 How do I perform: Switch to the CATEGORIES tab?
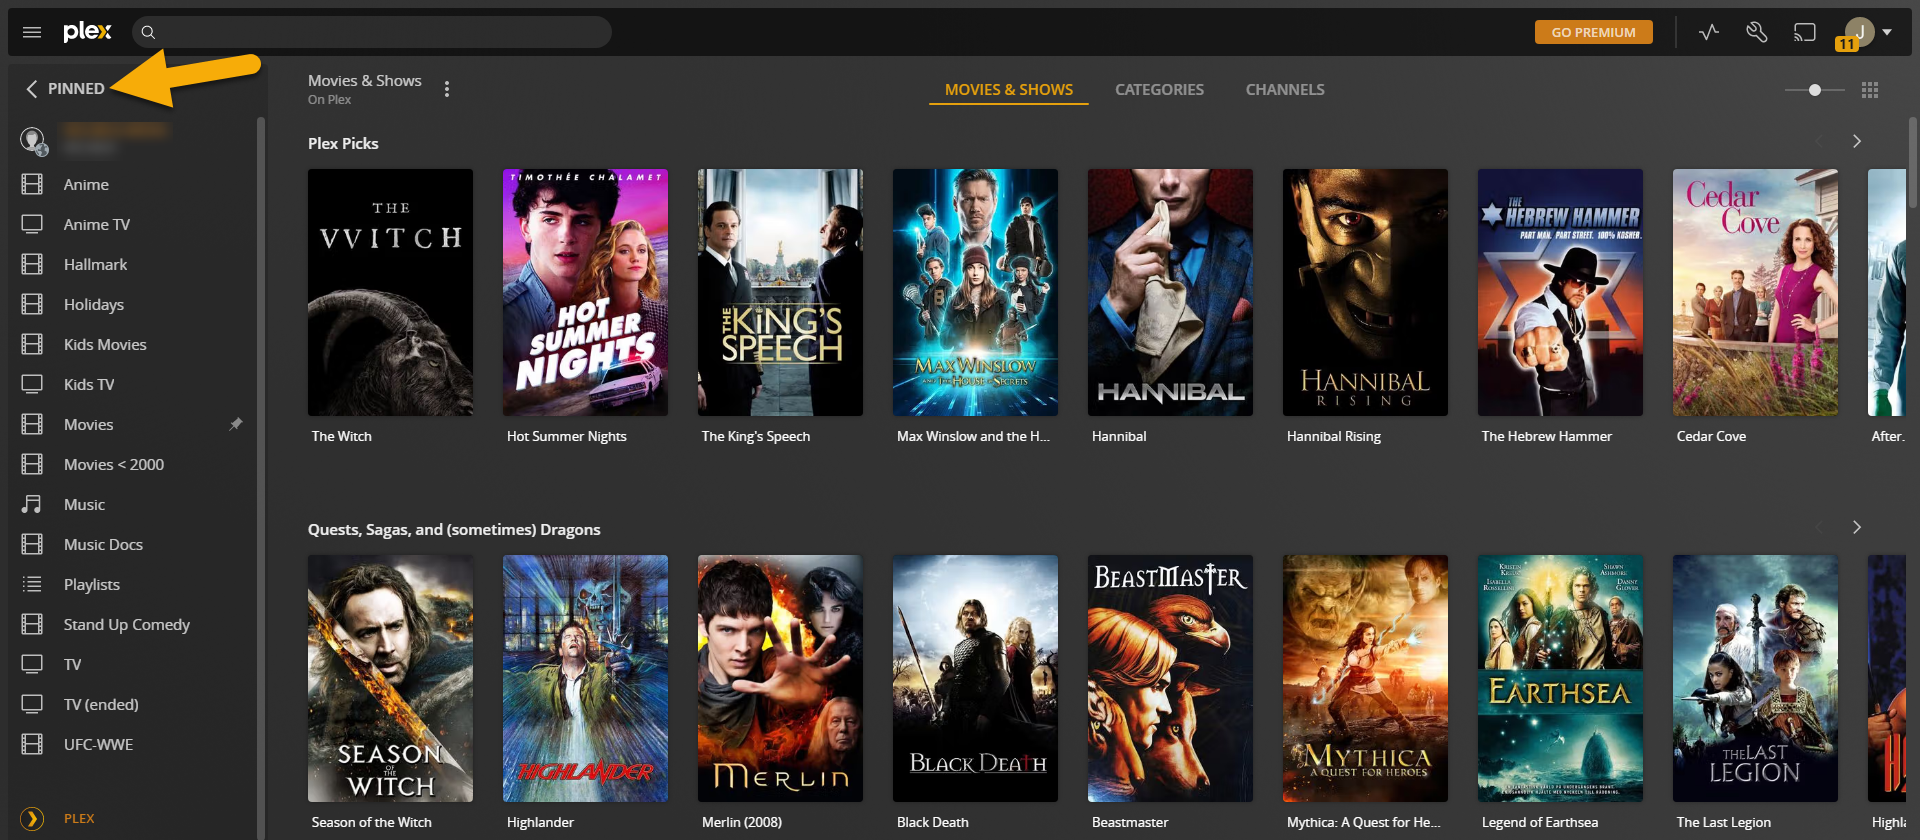pos(1159,90)
